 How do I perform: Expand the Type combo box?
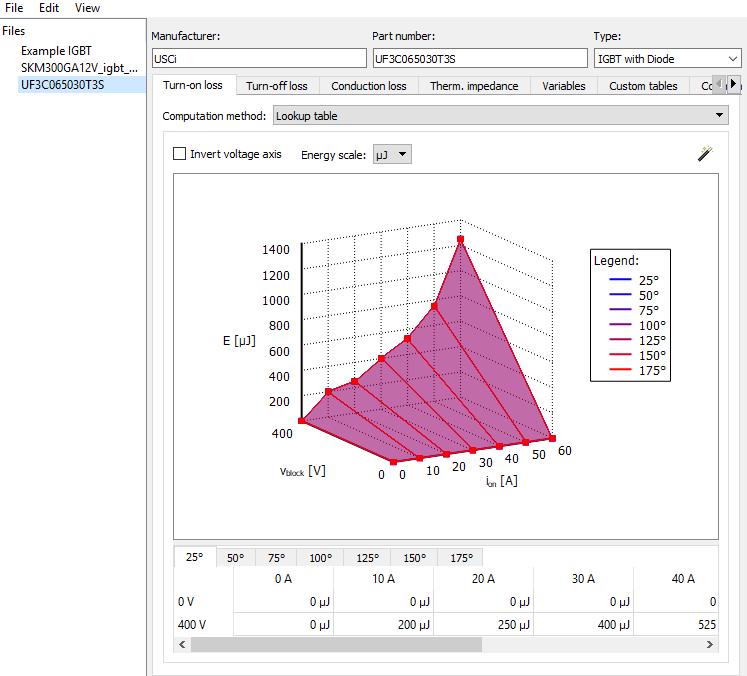667,59
